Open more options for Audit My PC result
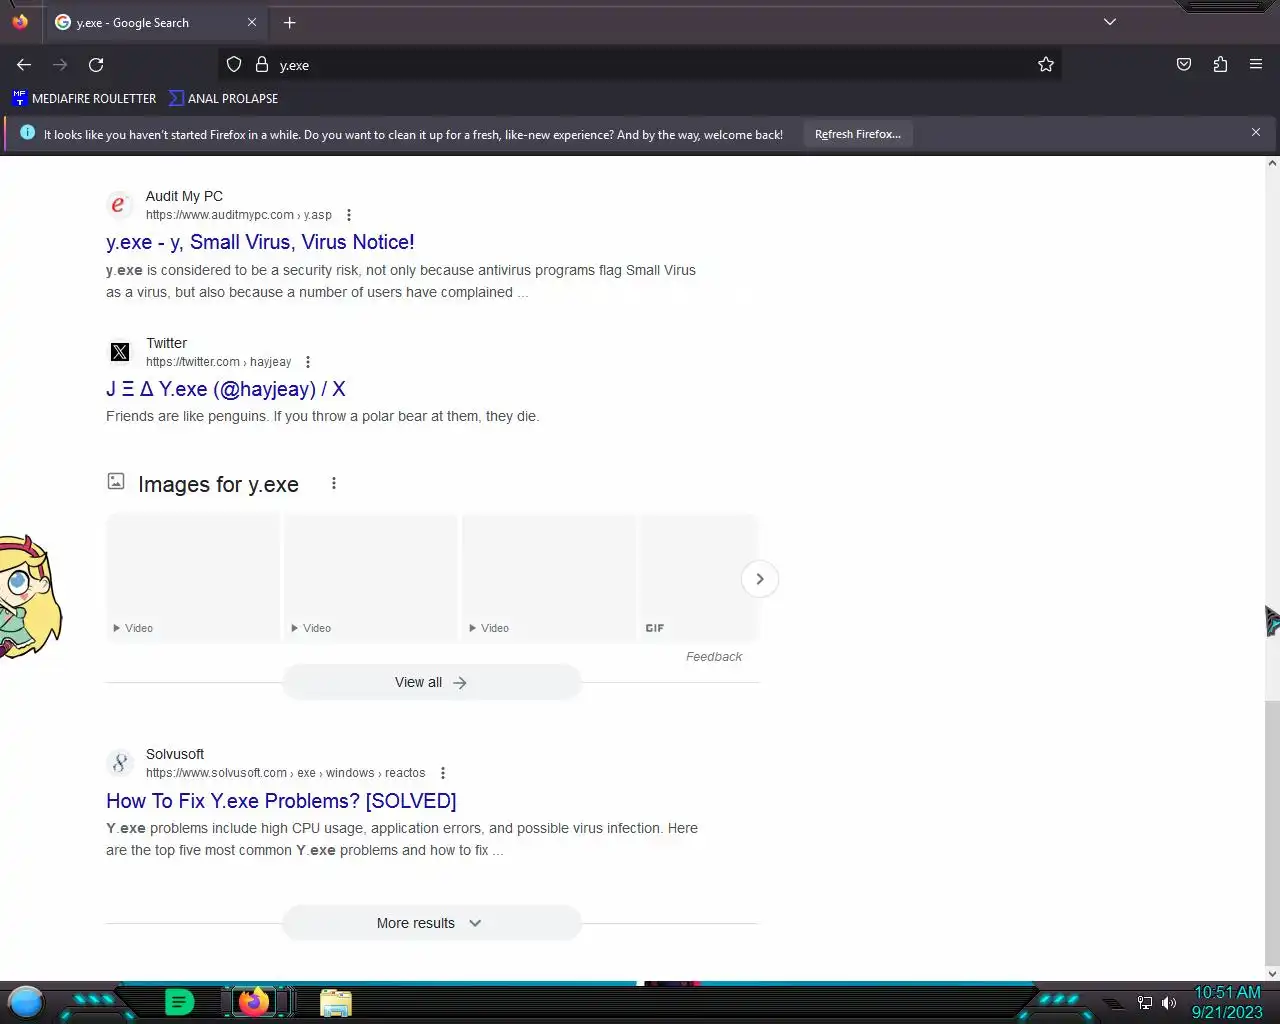The height and width of the screenshot is (1024, 1280). point(349,215)
